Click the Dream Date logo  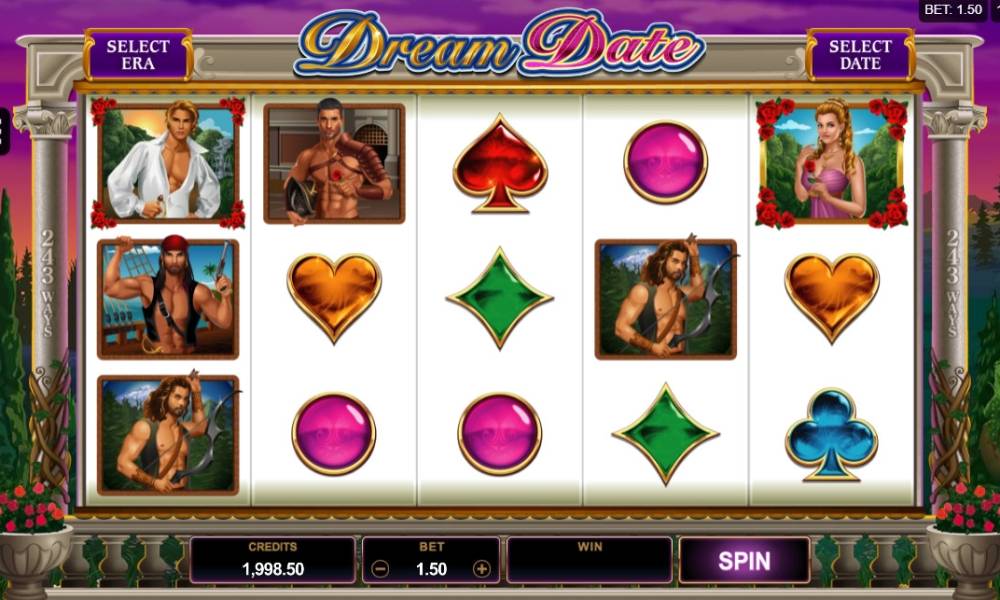tap(499, 43)
